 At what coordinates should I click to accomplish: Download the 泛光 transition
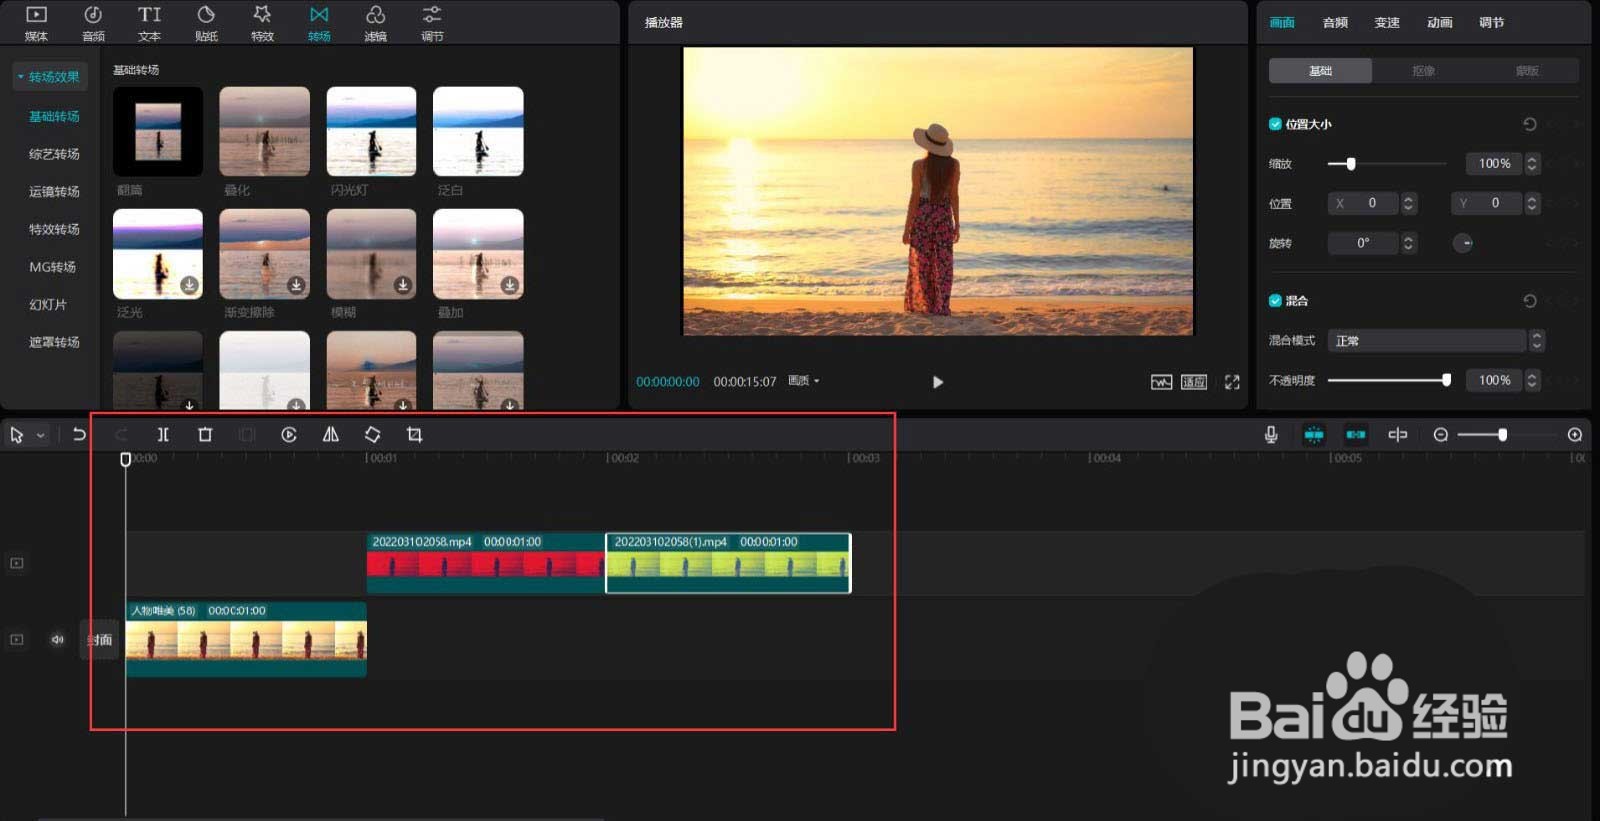189,285
